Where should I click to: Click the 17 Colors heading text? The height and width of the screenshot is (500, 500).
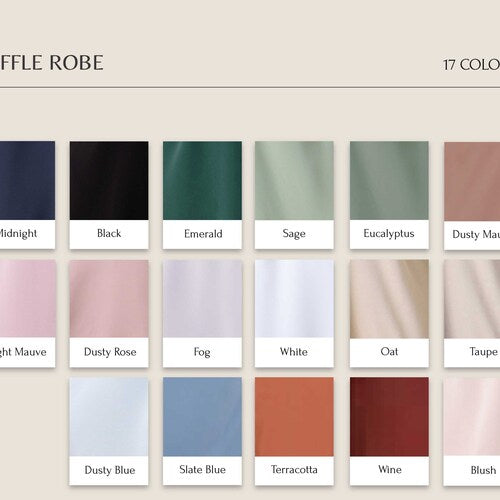point(471,64)
